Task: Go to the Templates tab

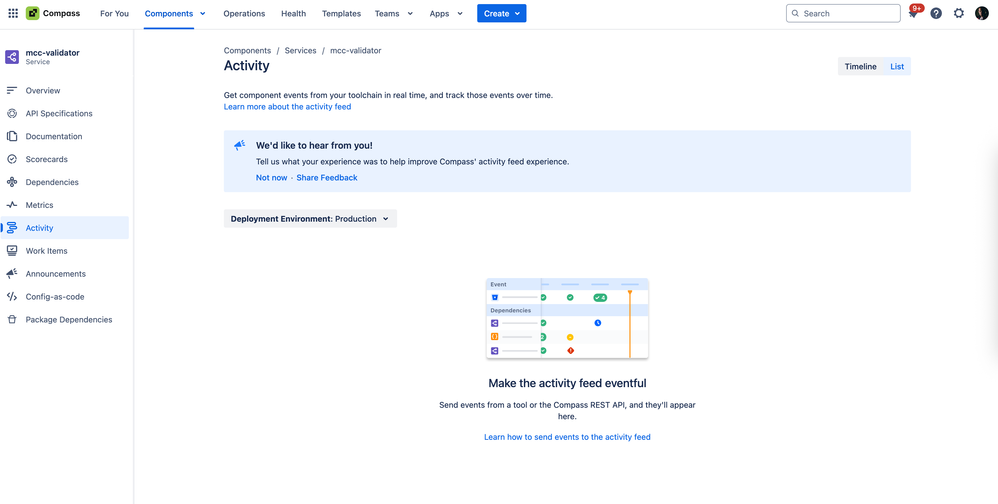Action: pyautogui.click(x=341, y=14)
